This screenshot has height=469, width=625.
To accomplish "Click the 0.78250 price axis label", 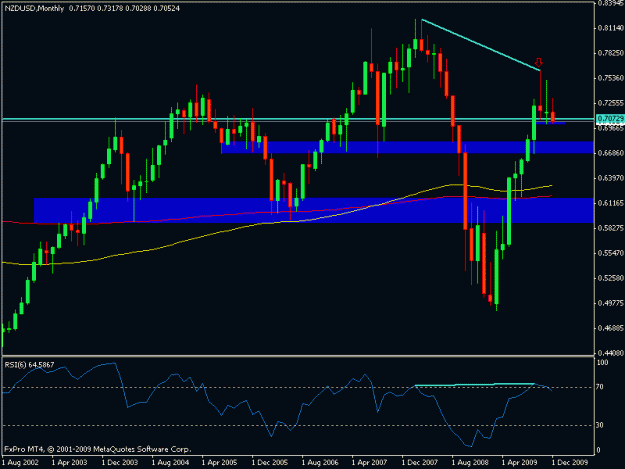I will click(x=610, y=53).
